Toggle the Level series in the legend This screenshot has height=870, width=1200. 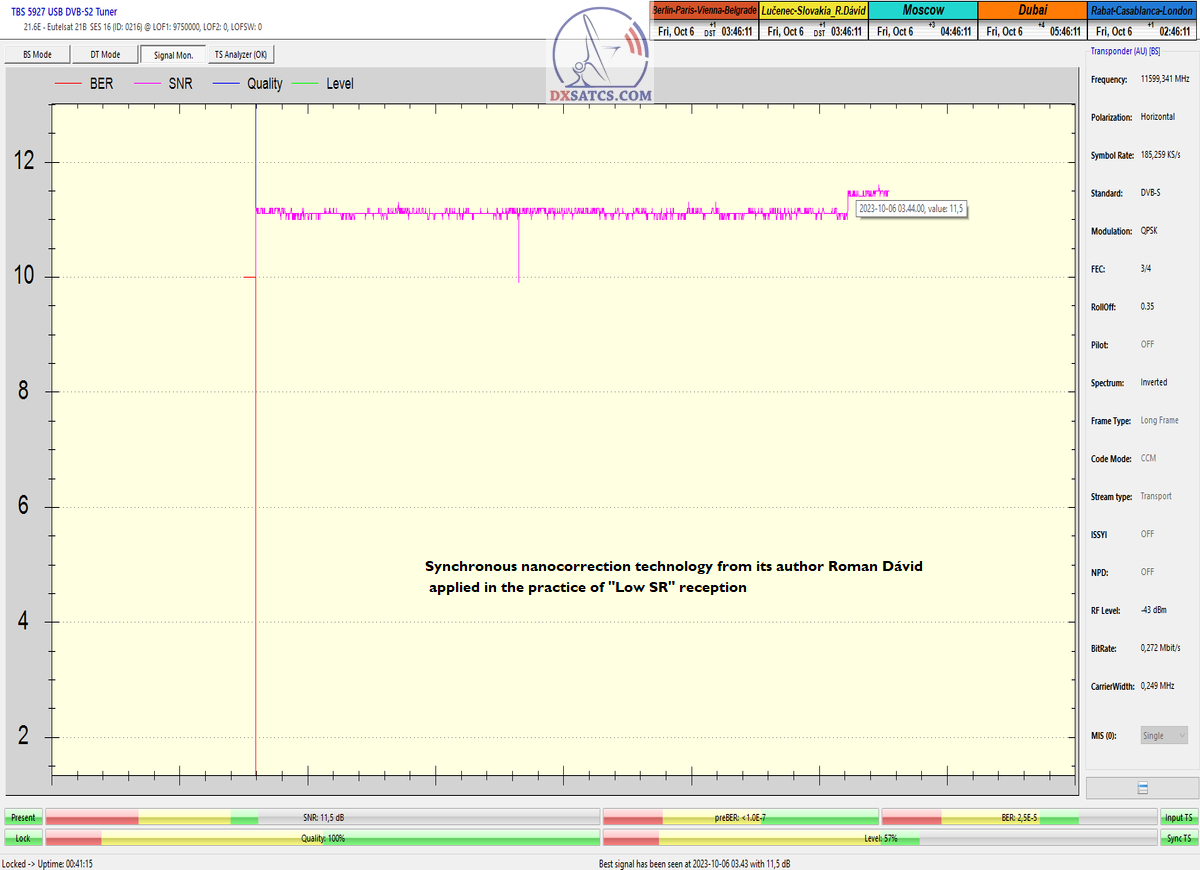tap(340, 84)
